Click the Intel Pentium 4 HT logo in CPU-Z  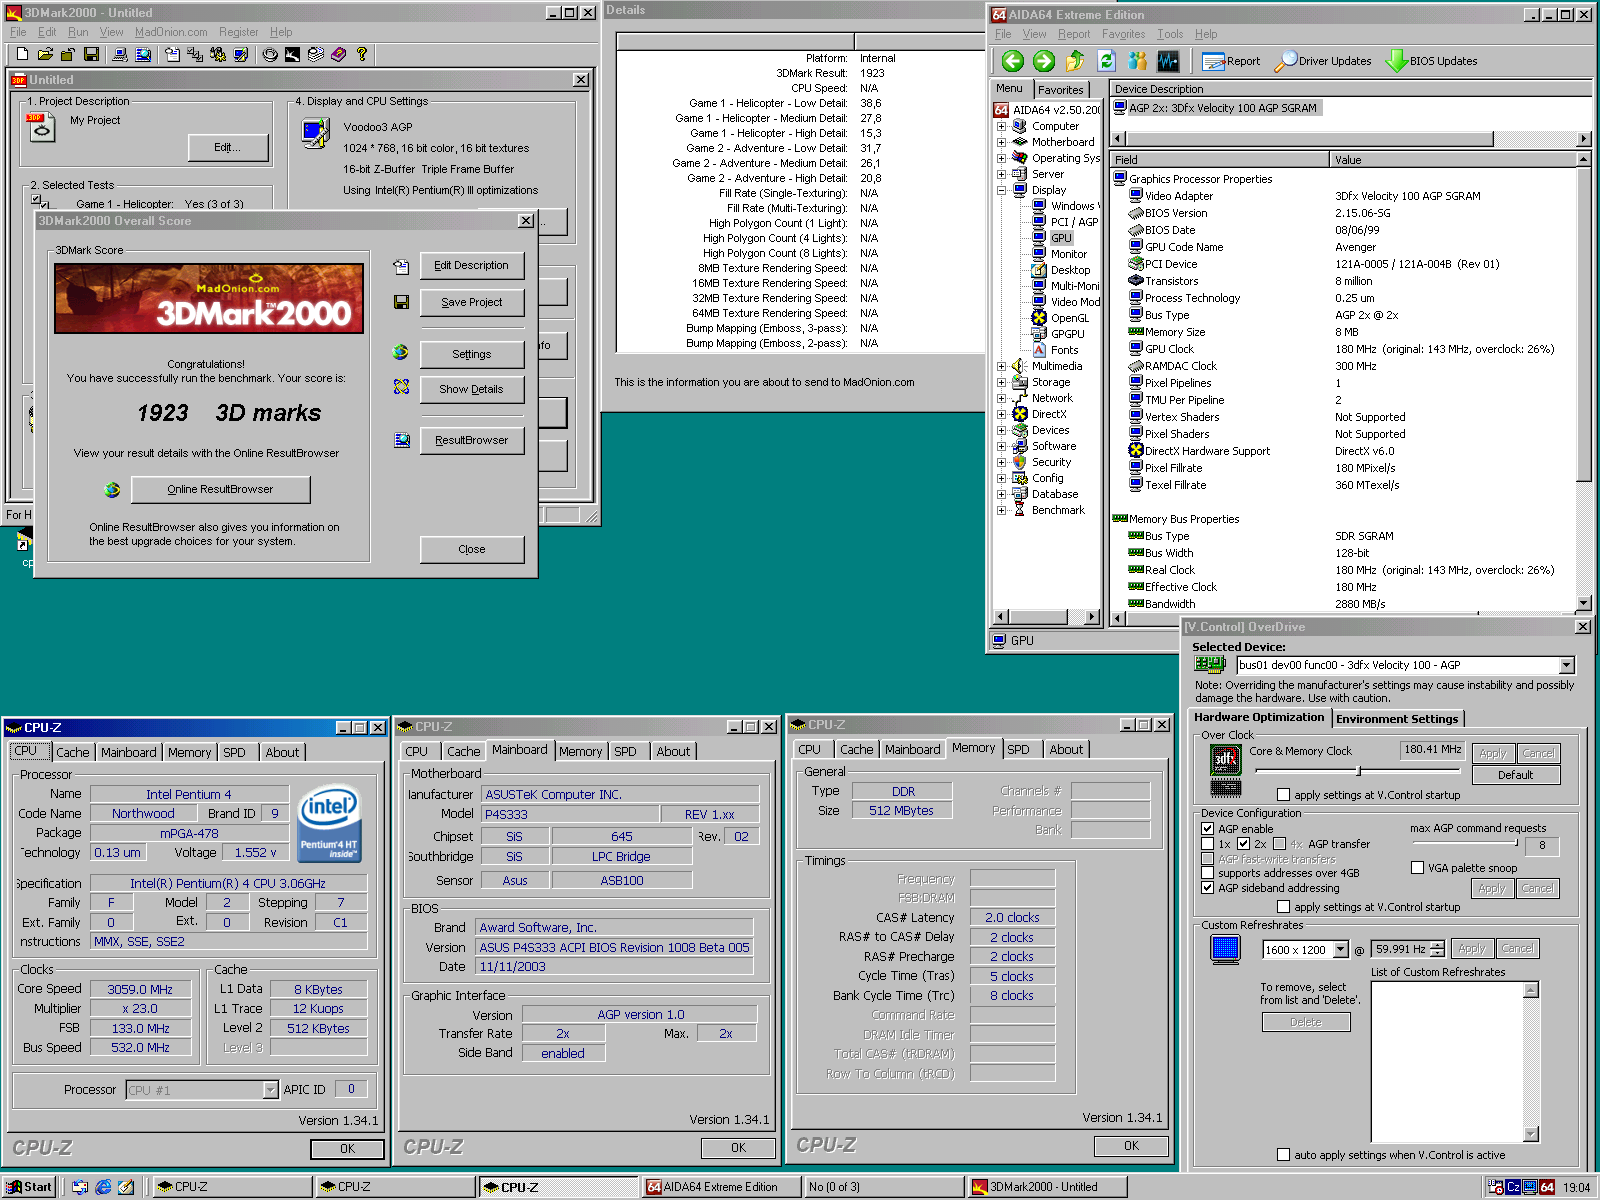pyautogui.click(x=329, y=823)
